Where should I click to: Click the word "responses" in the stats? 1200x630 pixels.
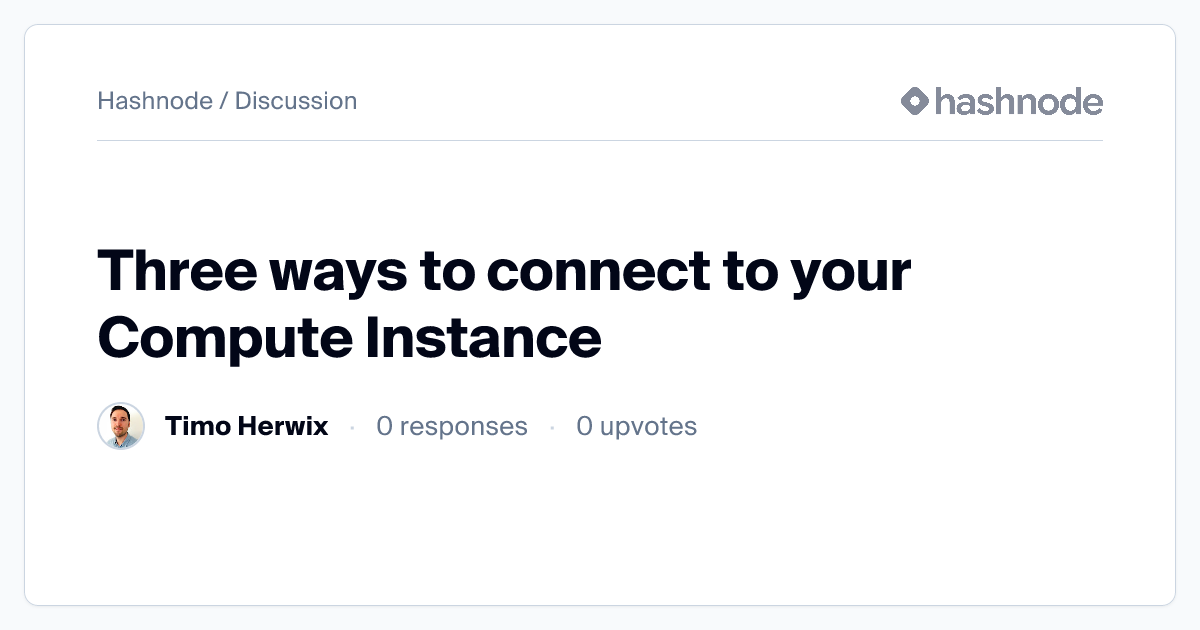tap(463, 426)
